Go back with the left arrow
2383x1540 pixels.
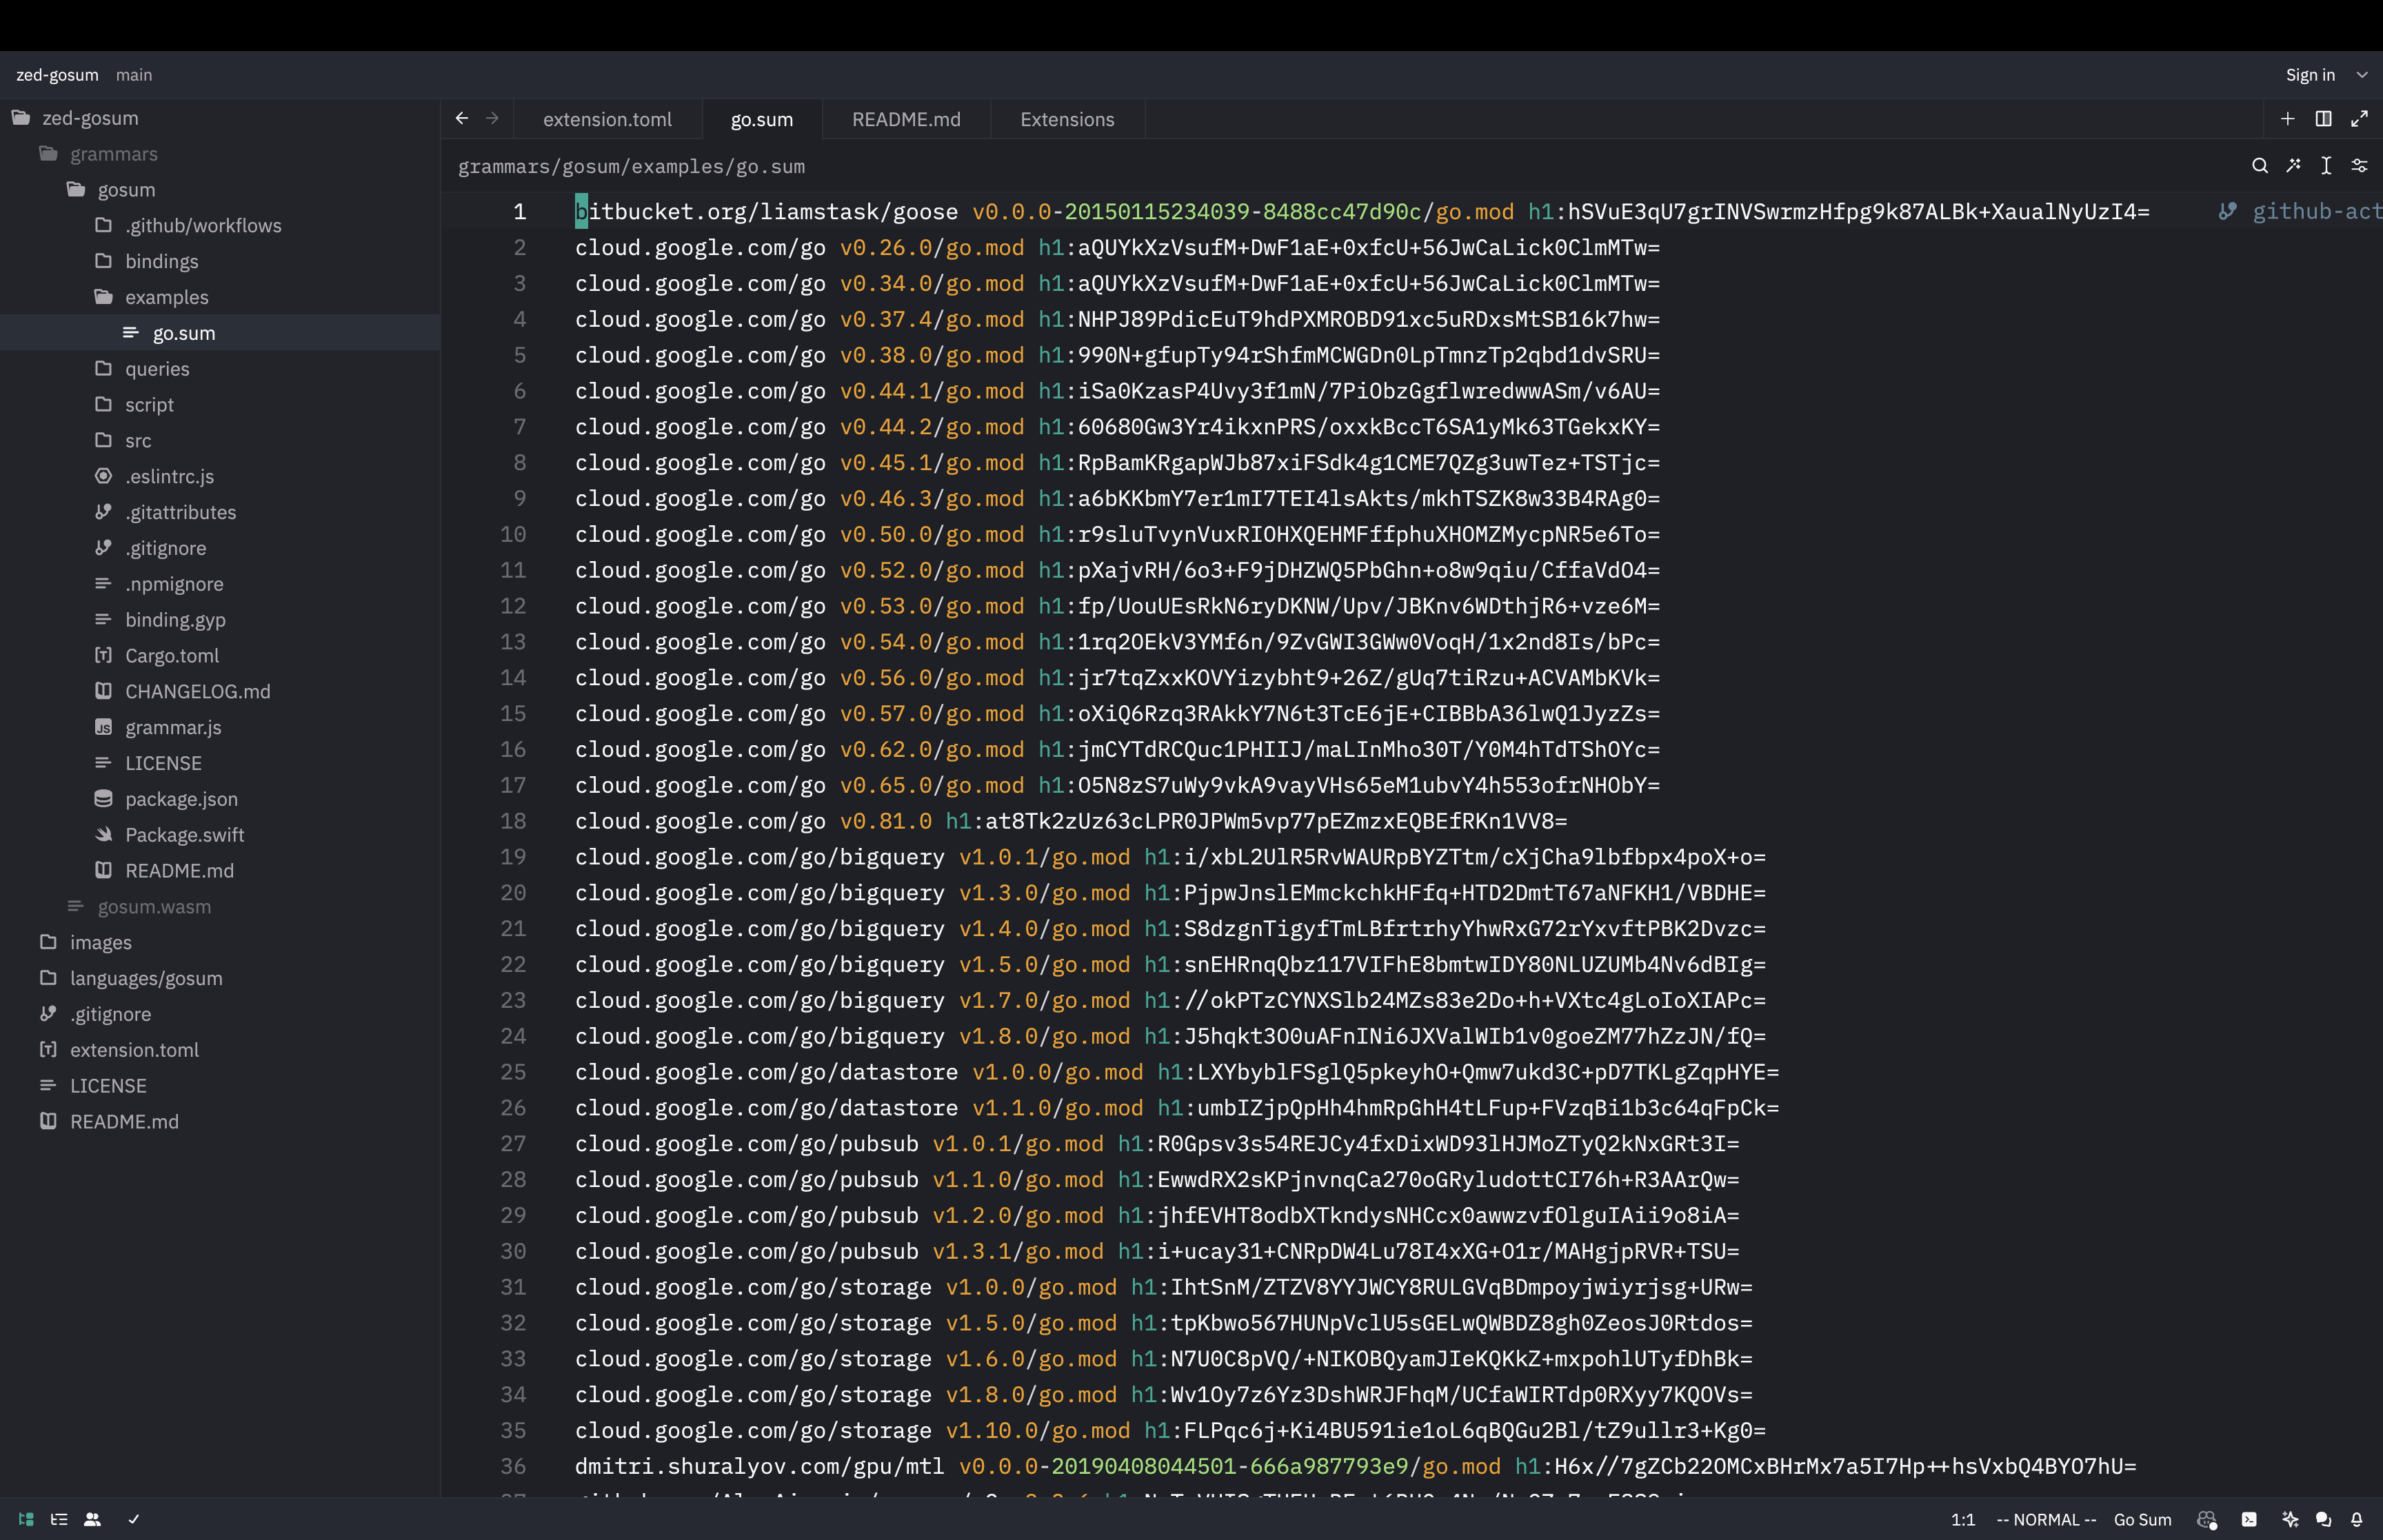click(x=461, y=118)
